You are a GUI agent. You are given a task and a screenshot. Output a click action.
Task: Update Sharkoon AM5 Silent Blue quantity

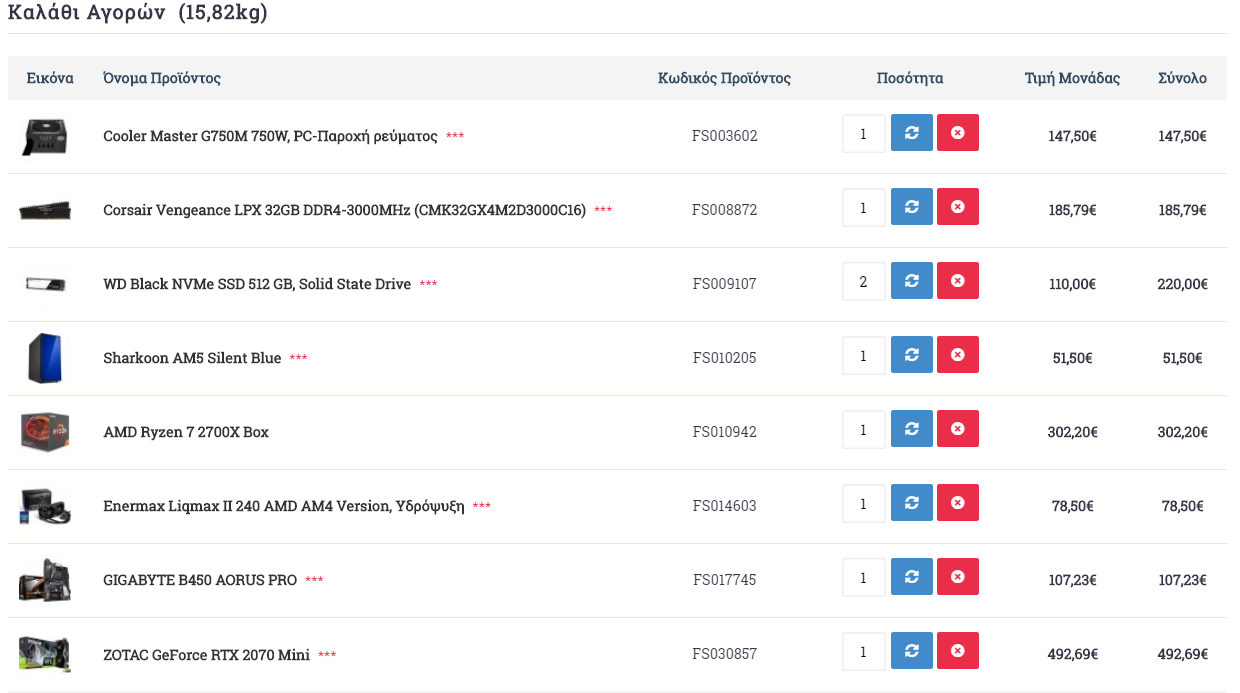tap(911, 355)
